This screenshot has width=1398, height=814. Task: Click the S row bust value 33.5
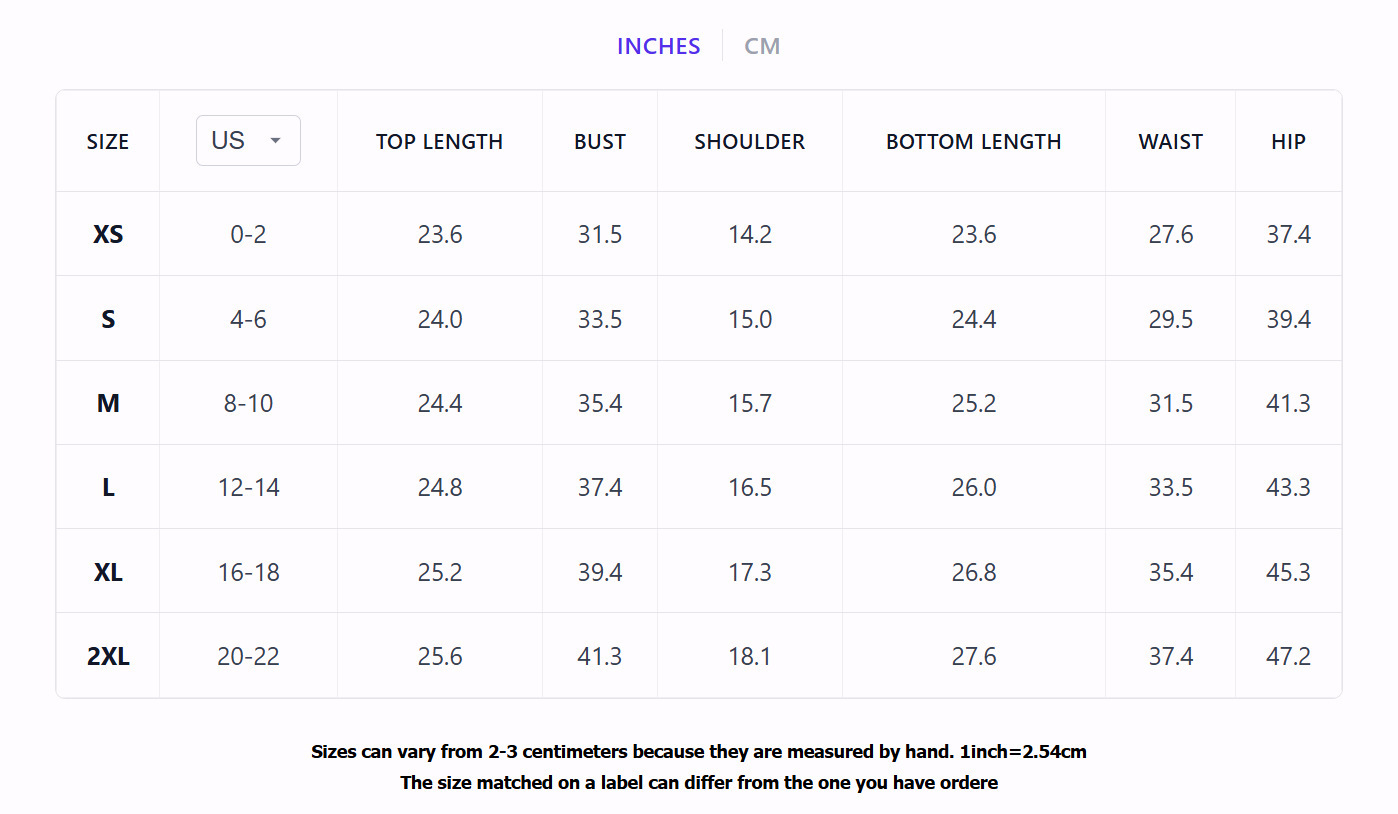tap(600, 319)
